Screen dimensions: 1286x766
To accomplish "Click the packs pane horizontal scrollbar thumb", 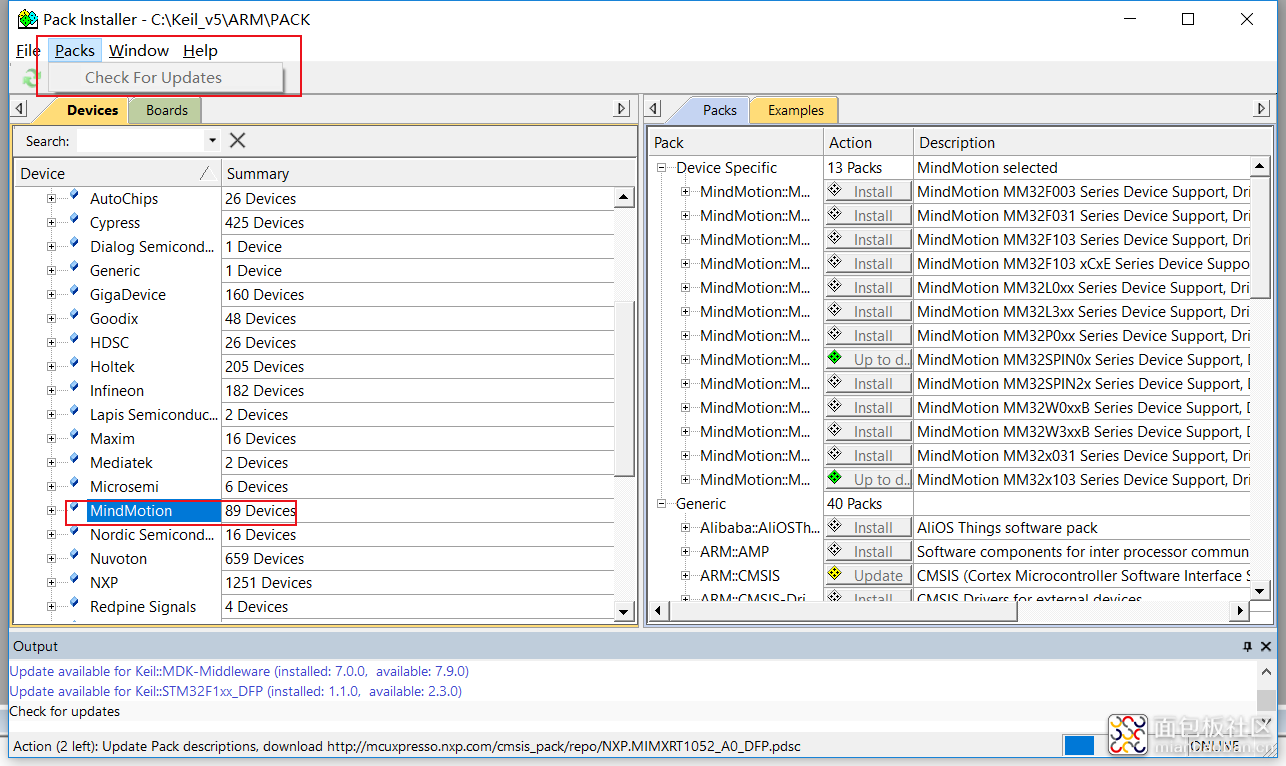I will click(x=841, y=609).
